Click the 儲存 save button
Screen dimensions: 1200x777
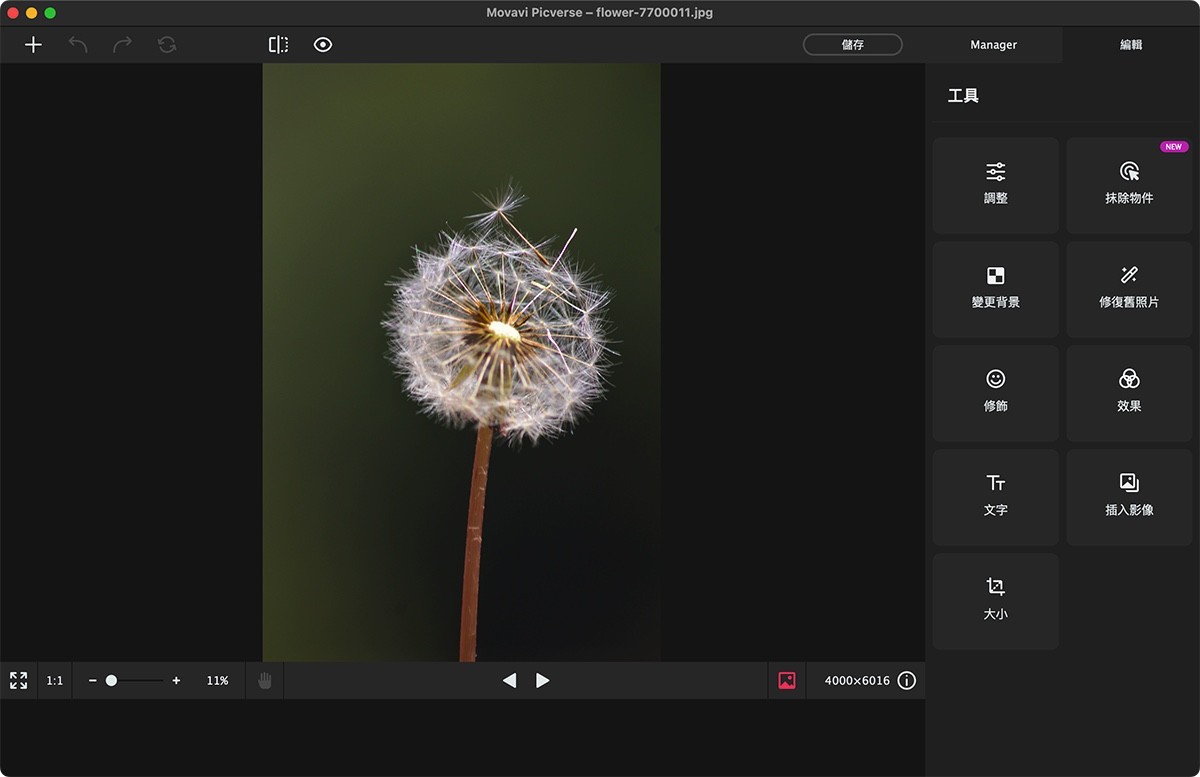pos(852,44)
